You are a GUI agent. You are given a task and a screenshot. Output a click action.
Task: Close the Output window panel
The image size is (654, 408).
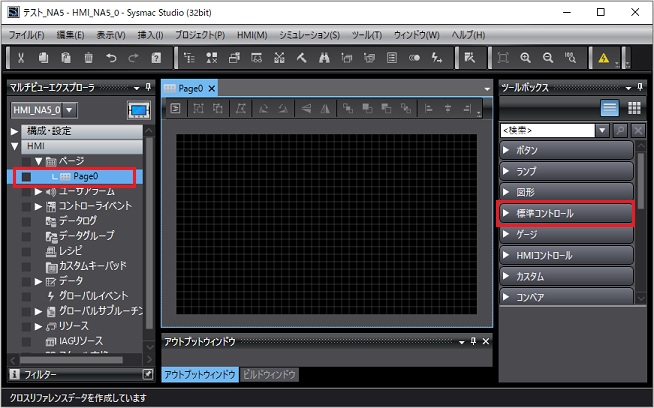(486, 341)
